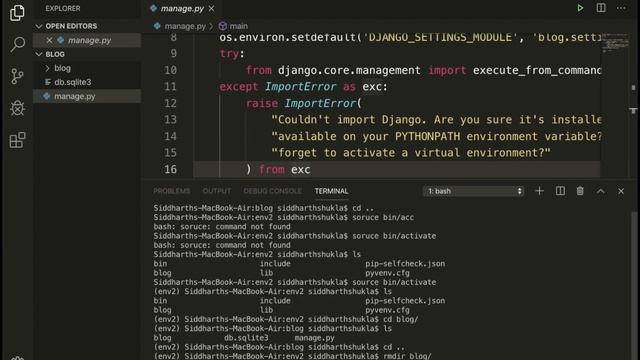Create a new terminal with plus icon
The height and width of the screenshot is (360, 640).
[x=539, y=191]
